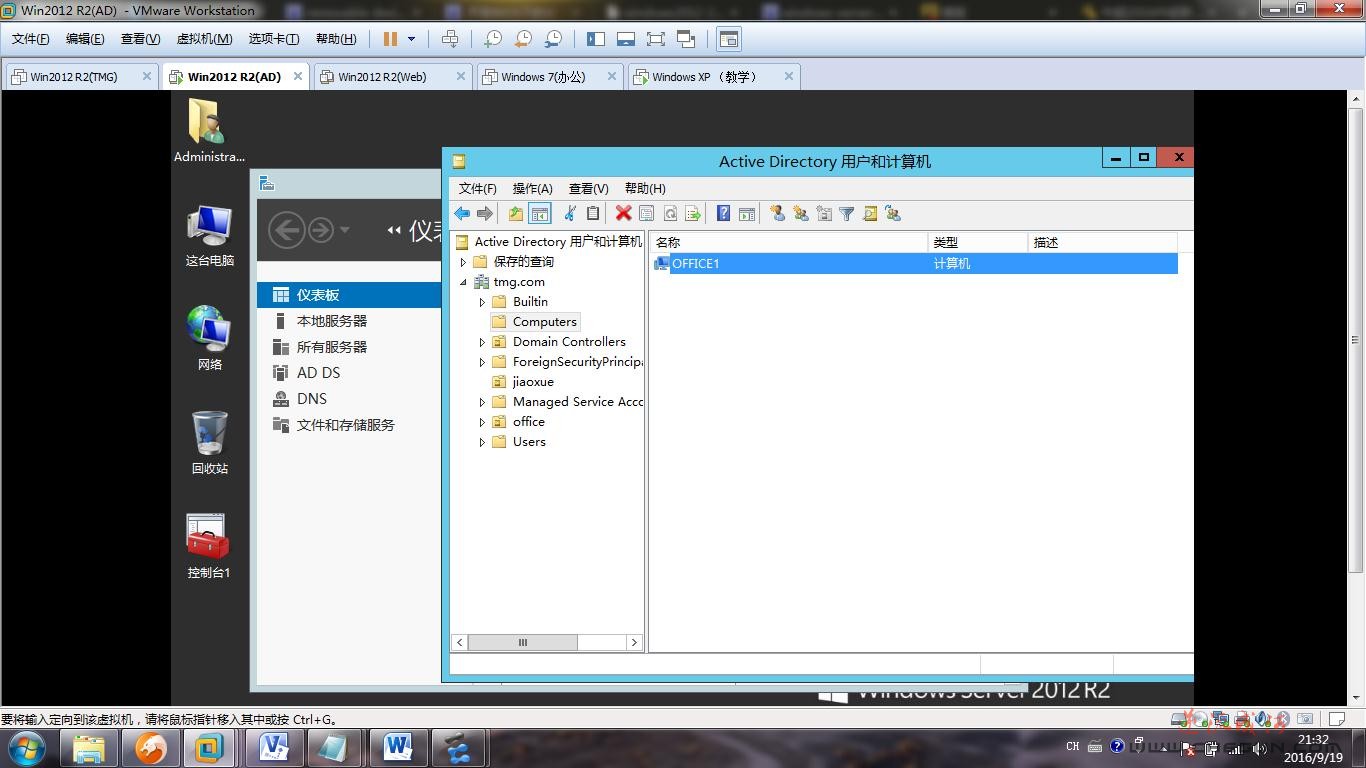
Task: Open 虚拟机(M) menu in VMware
Action: pos(204,39)
